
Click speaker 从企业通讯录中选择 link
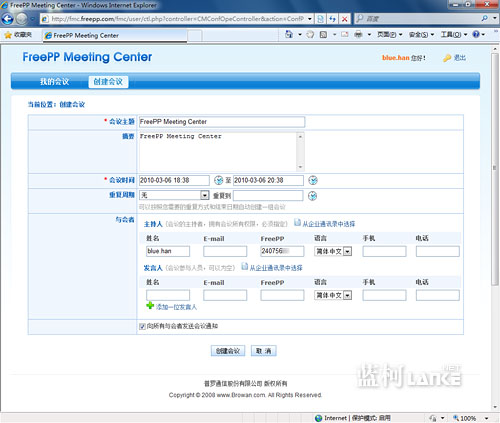tap(276, 268)
